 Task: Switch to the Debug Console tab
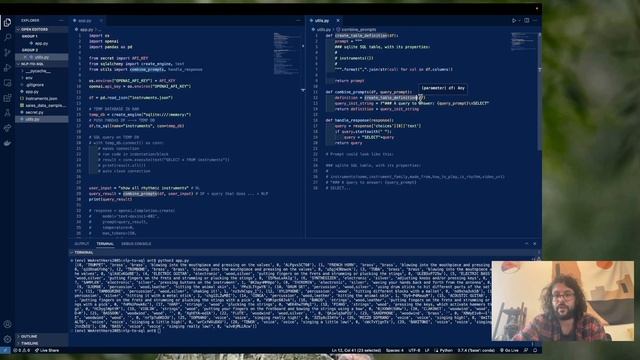tap(136, 244)
